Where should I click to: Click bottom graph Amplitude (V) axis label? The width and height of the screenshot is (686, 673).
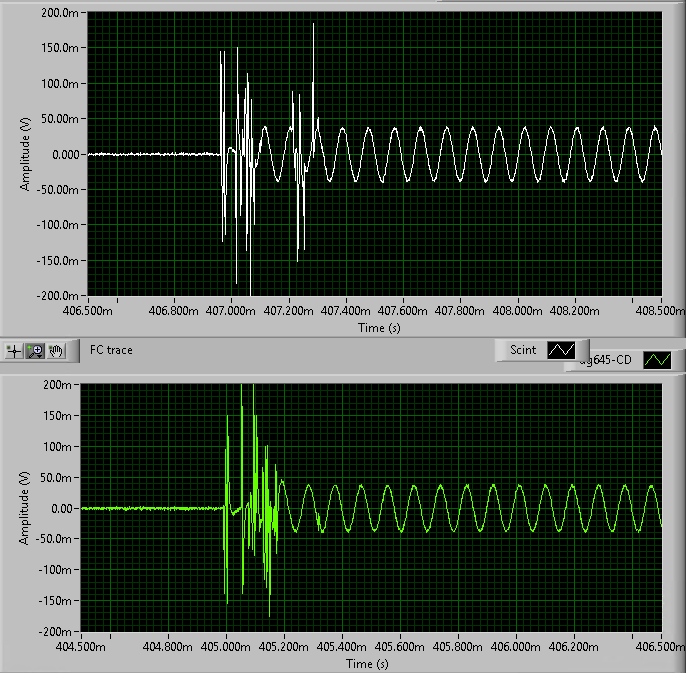23,508
